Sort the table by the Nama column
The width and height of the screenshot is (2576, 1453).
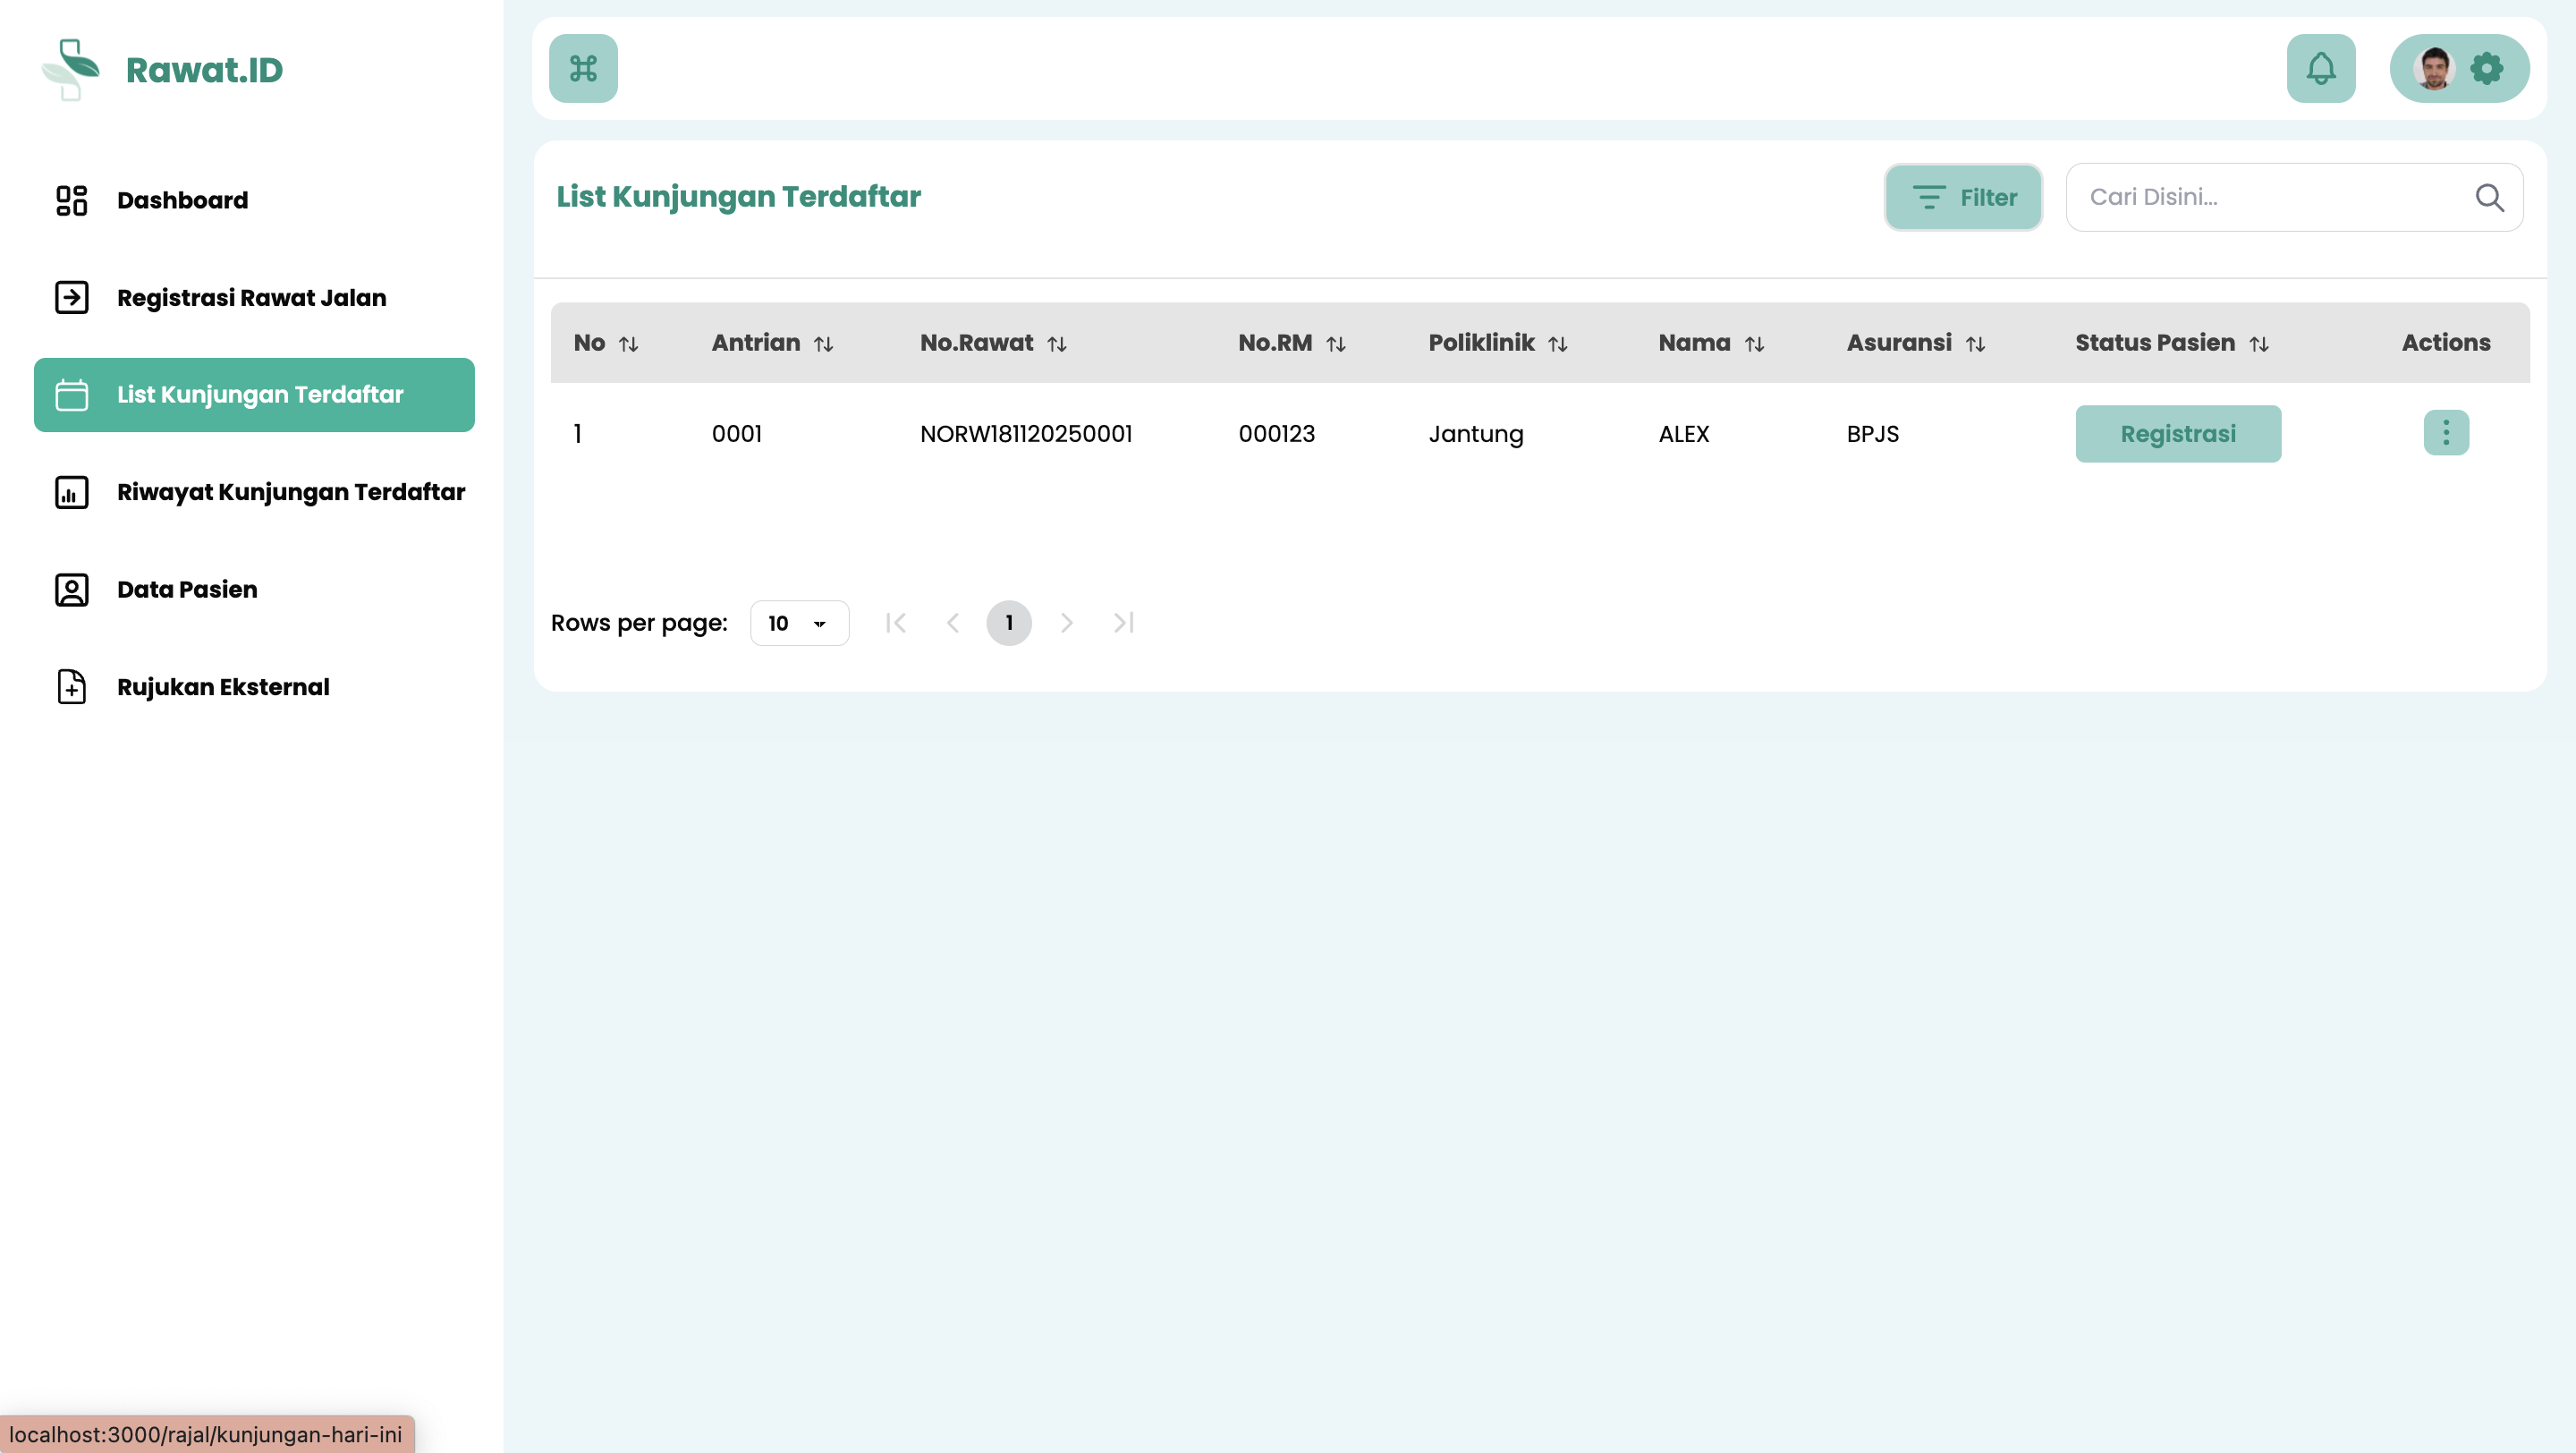coord(1754,344)
